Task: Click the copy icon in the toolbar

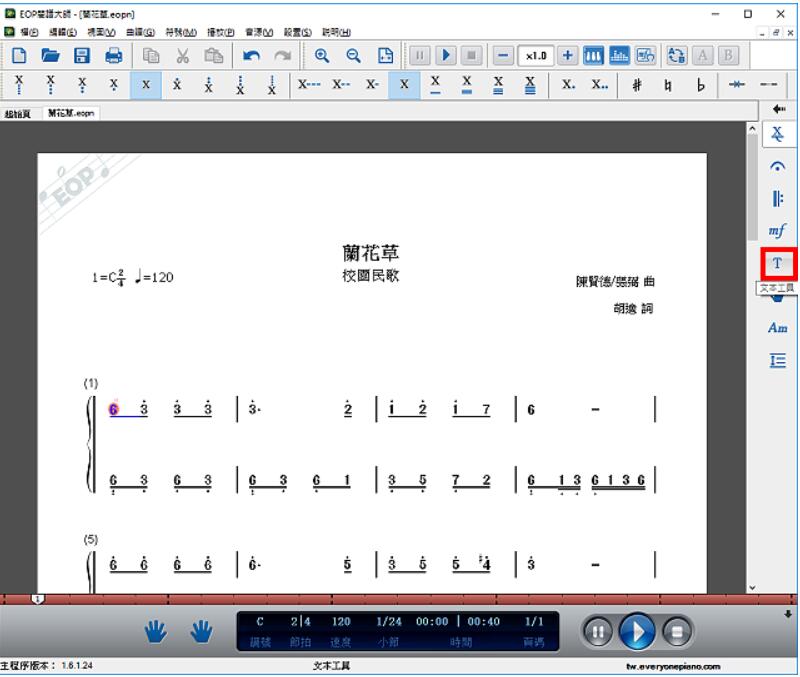Action: pos(151,55)
